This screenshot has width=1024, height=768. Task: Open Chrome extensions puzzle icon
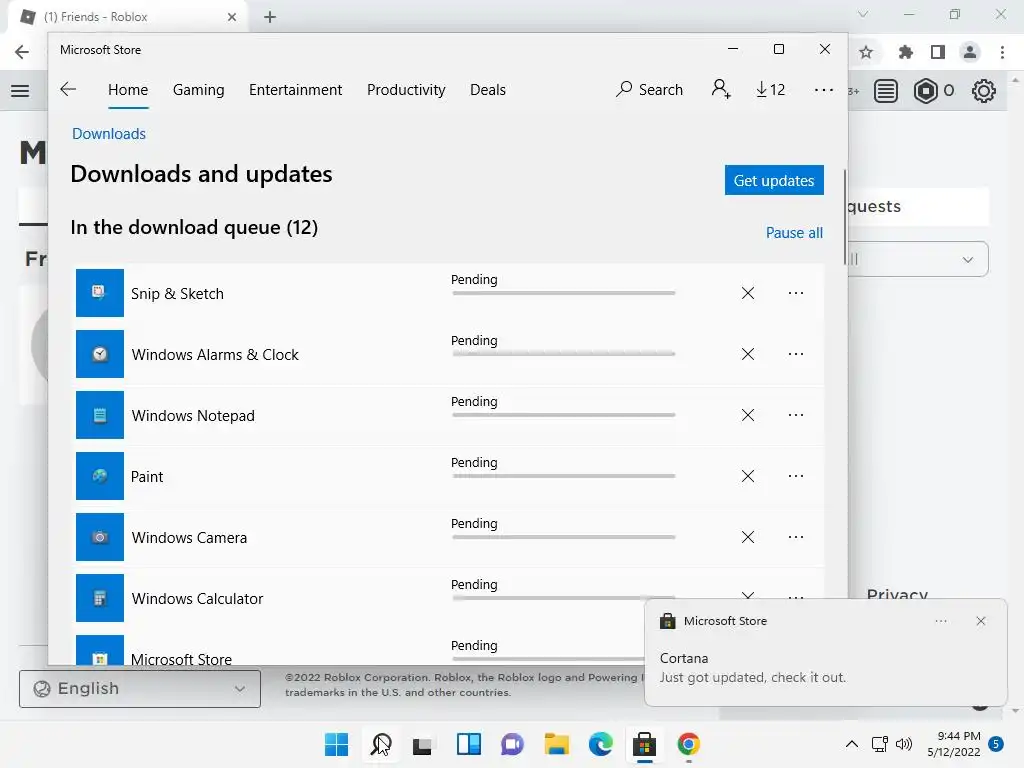[905, 52]
